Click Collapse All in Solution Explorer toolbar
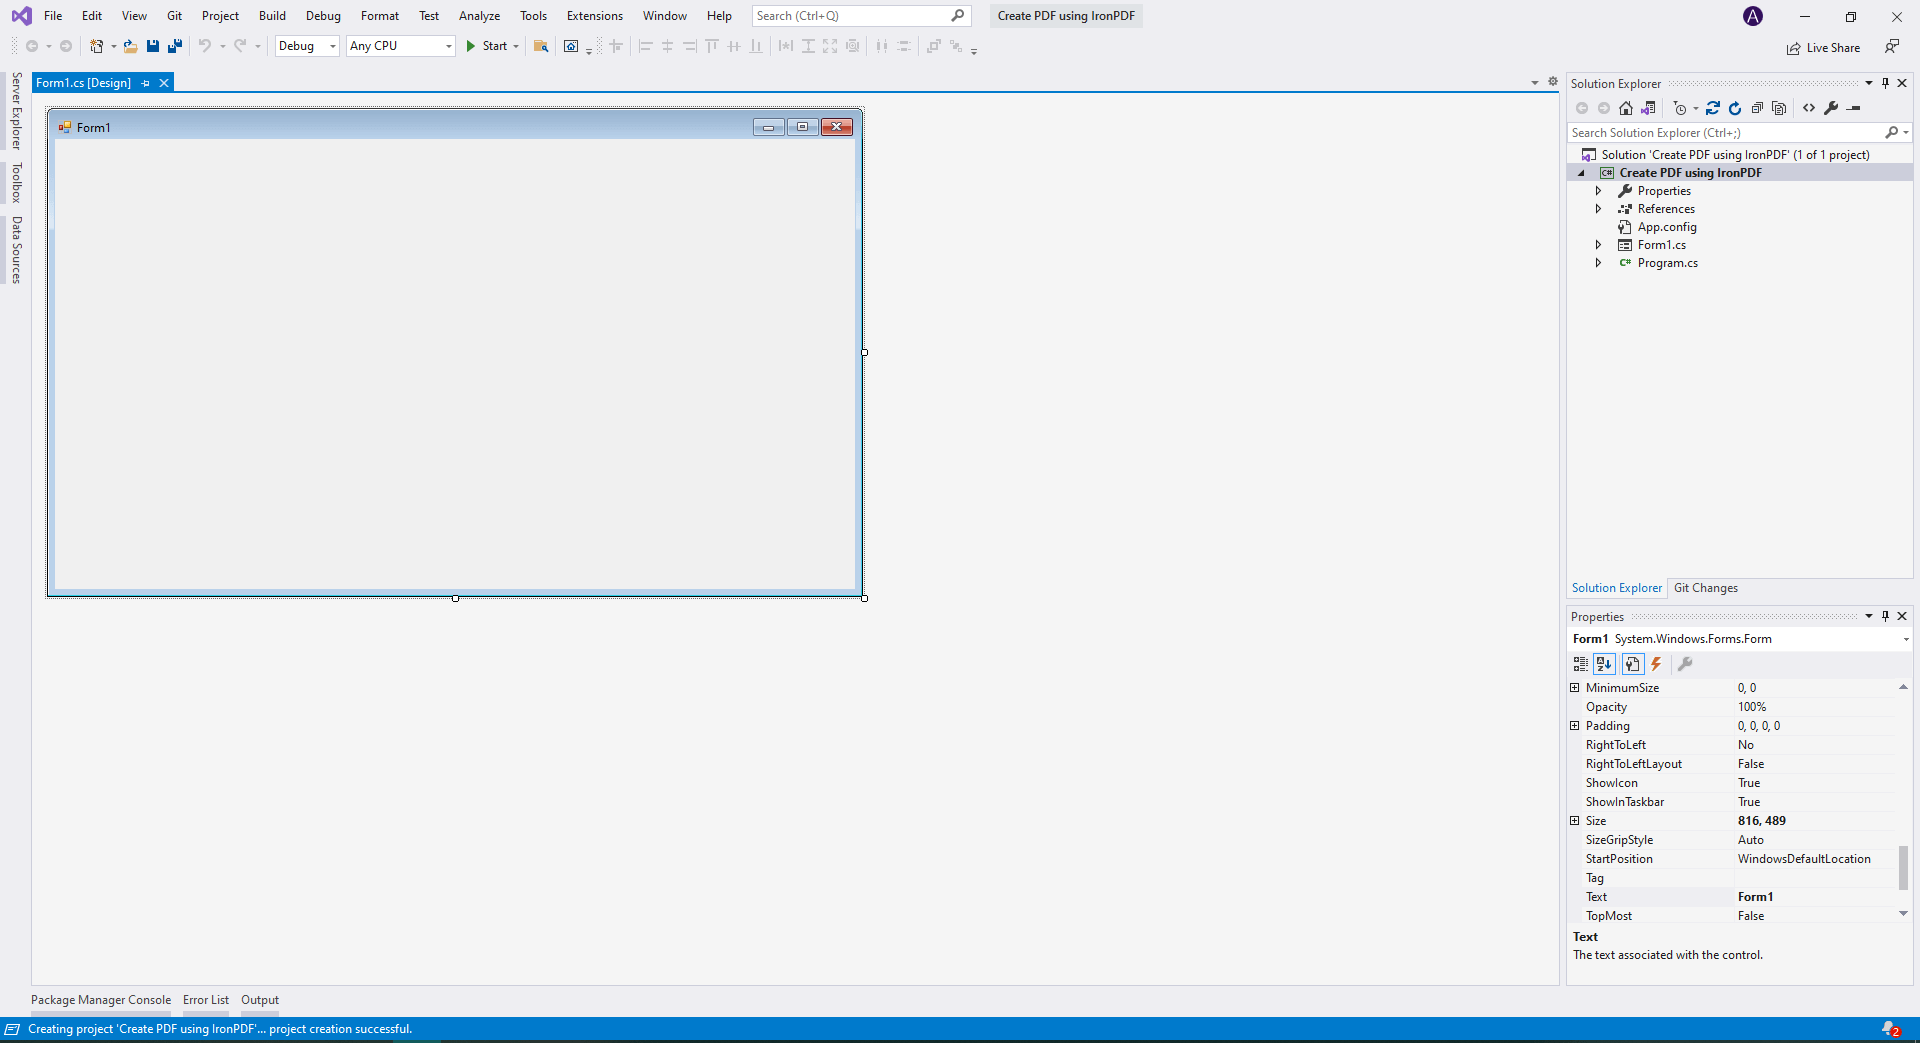 click(x=1757, y=108)
